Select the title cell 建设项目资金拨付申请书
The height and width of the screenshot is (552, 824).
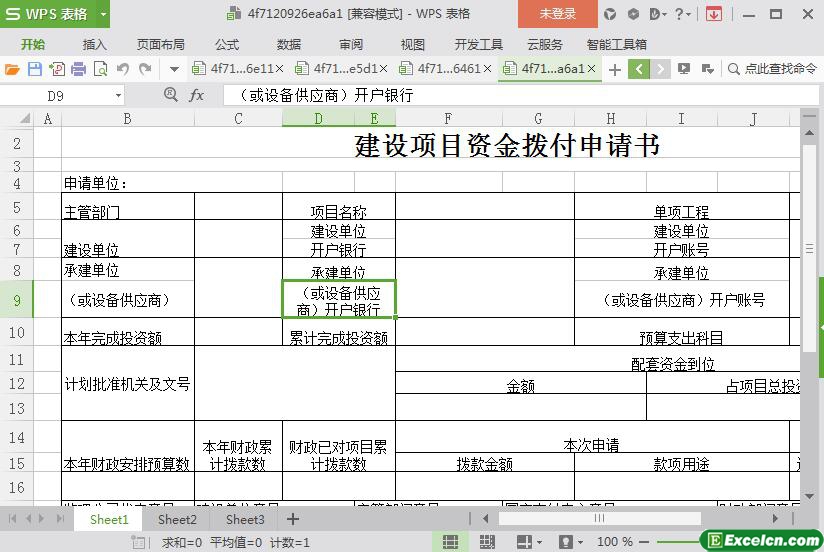click(x=507, y=146)
